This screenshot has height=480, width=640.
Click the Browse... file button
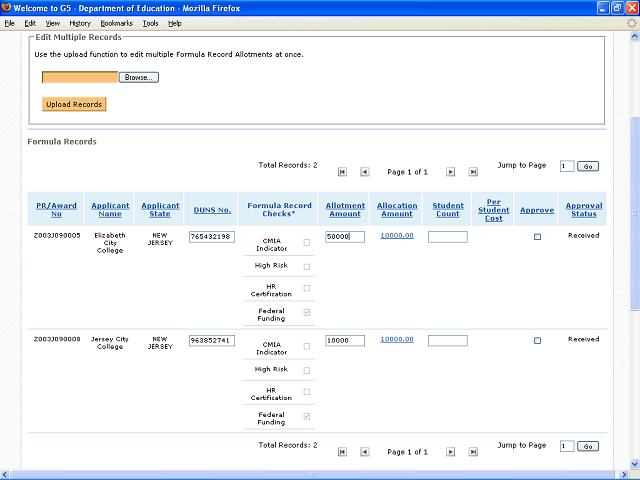point(139,77)
